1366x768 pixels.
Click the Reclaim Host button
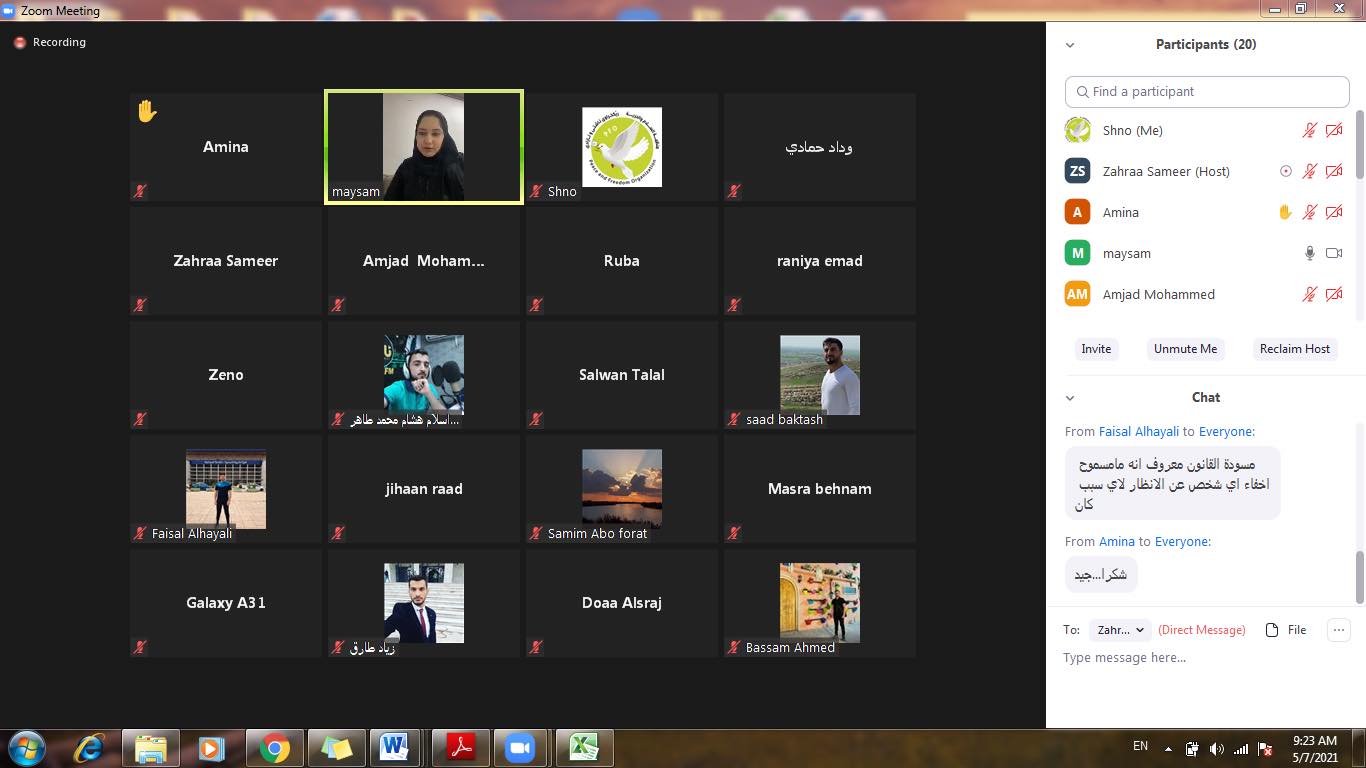(1294, 349)
